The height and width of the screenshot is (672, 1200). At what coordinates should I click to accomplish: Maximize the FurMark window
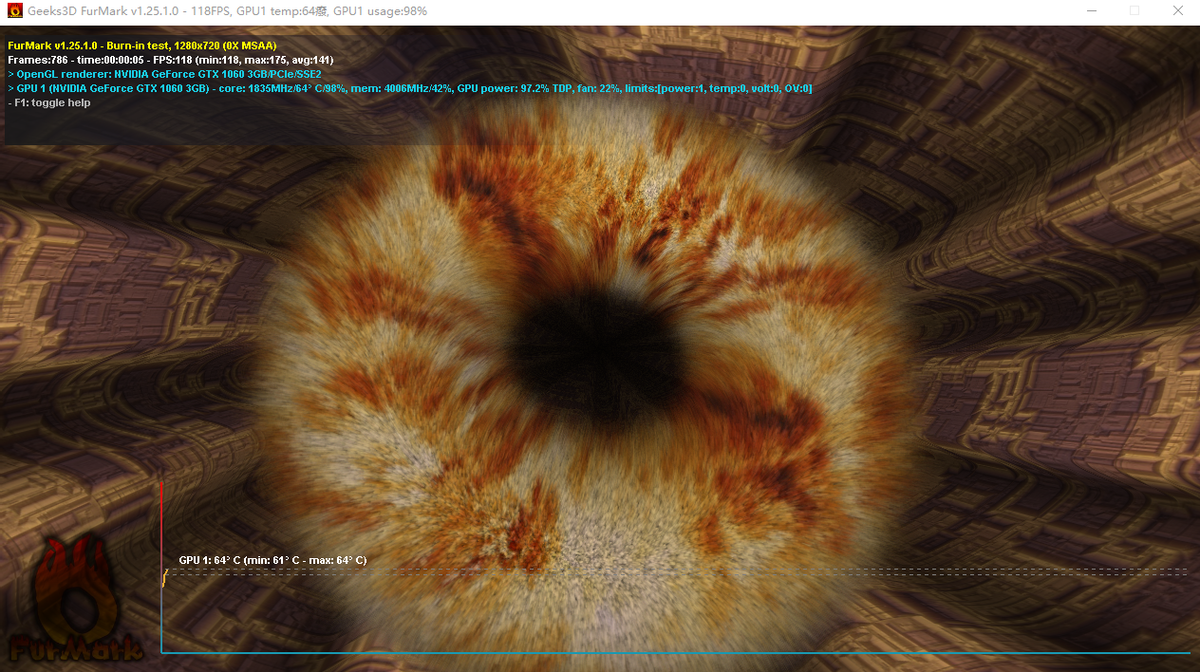(x=1135, y=11)
